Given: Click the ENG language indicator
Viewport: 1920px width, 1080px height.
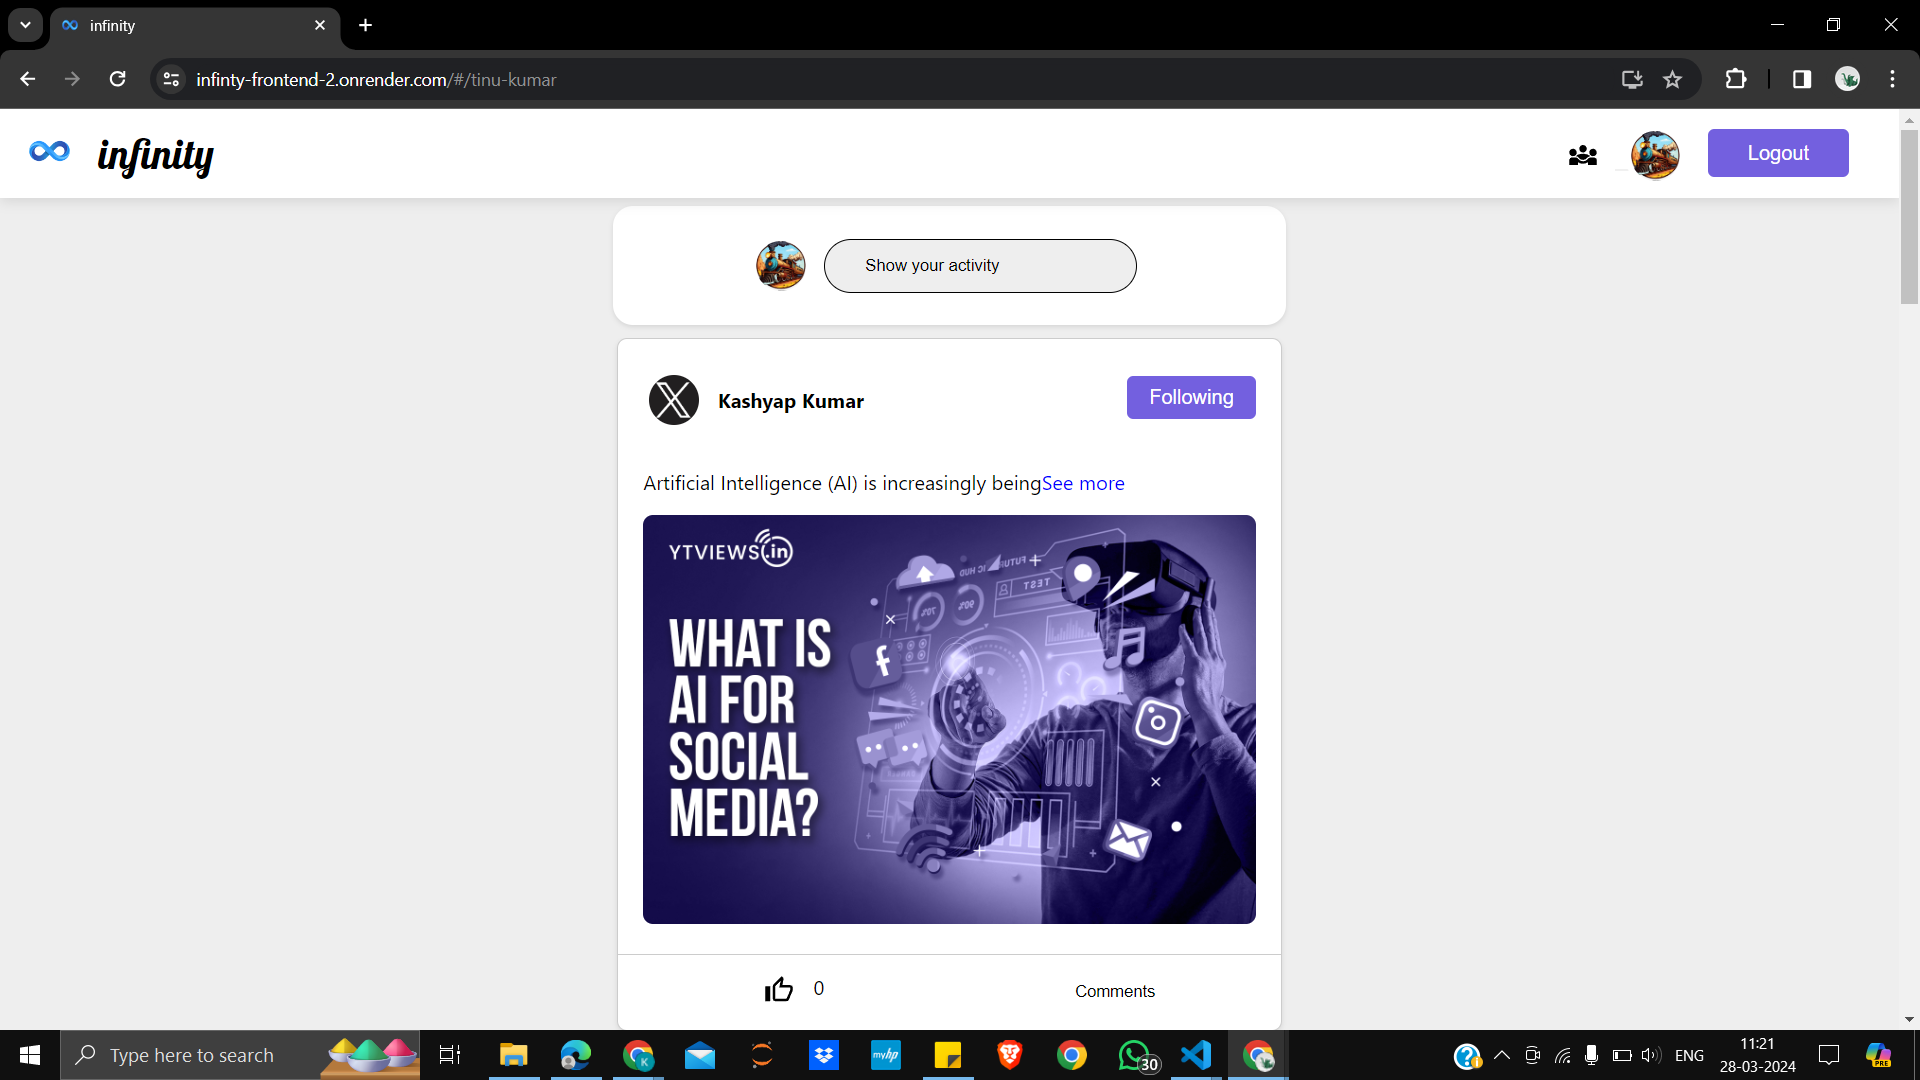Looking at the screenshot, I should pyautogui.click(x=1689, y=1055).
